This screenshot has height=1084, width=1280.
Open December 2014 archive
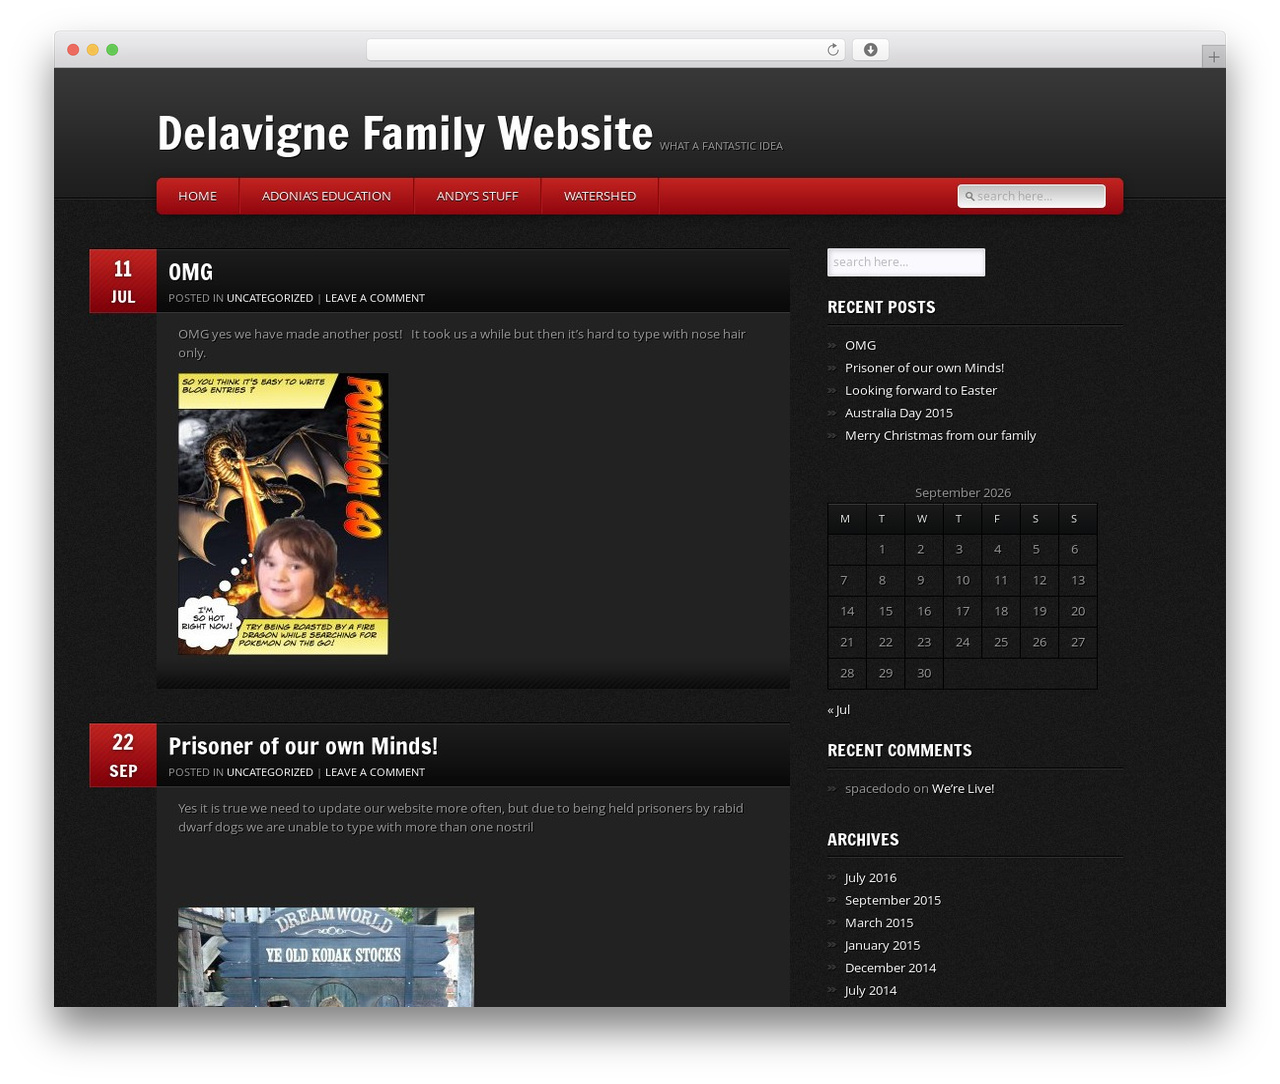click(x=891, y=968)
